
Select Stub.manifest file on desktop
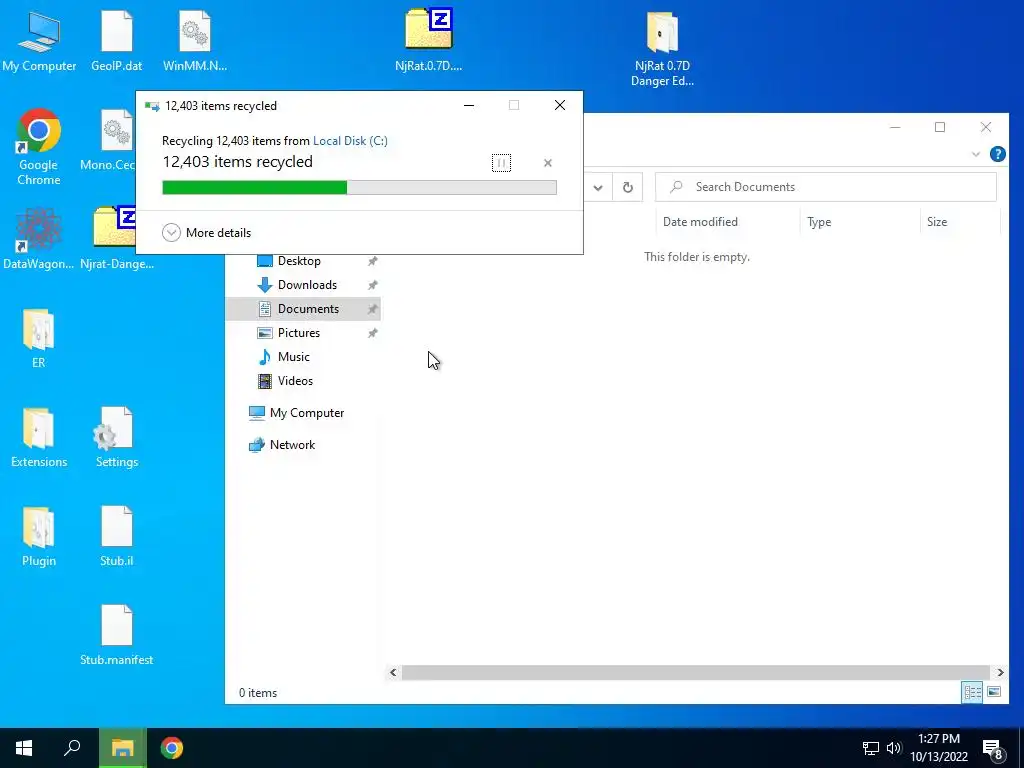coord(116,635)
